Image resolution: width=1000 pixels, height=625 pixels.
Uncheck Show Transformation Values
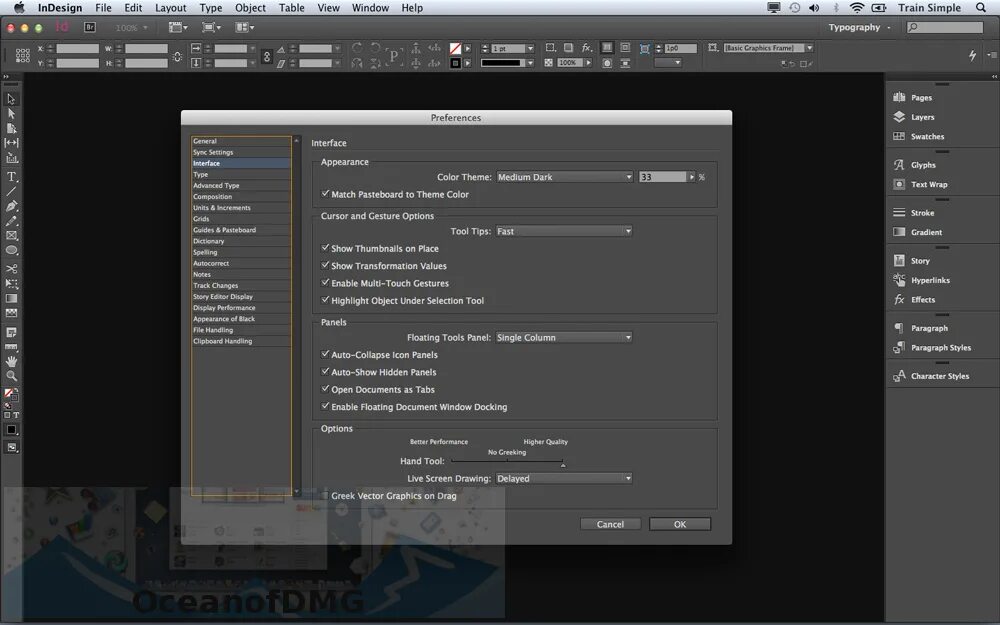pos(325,265)
